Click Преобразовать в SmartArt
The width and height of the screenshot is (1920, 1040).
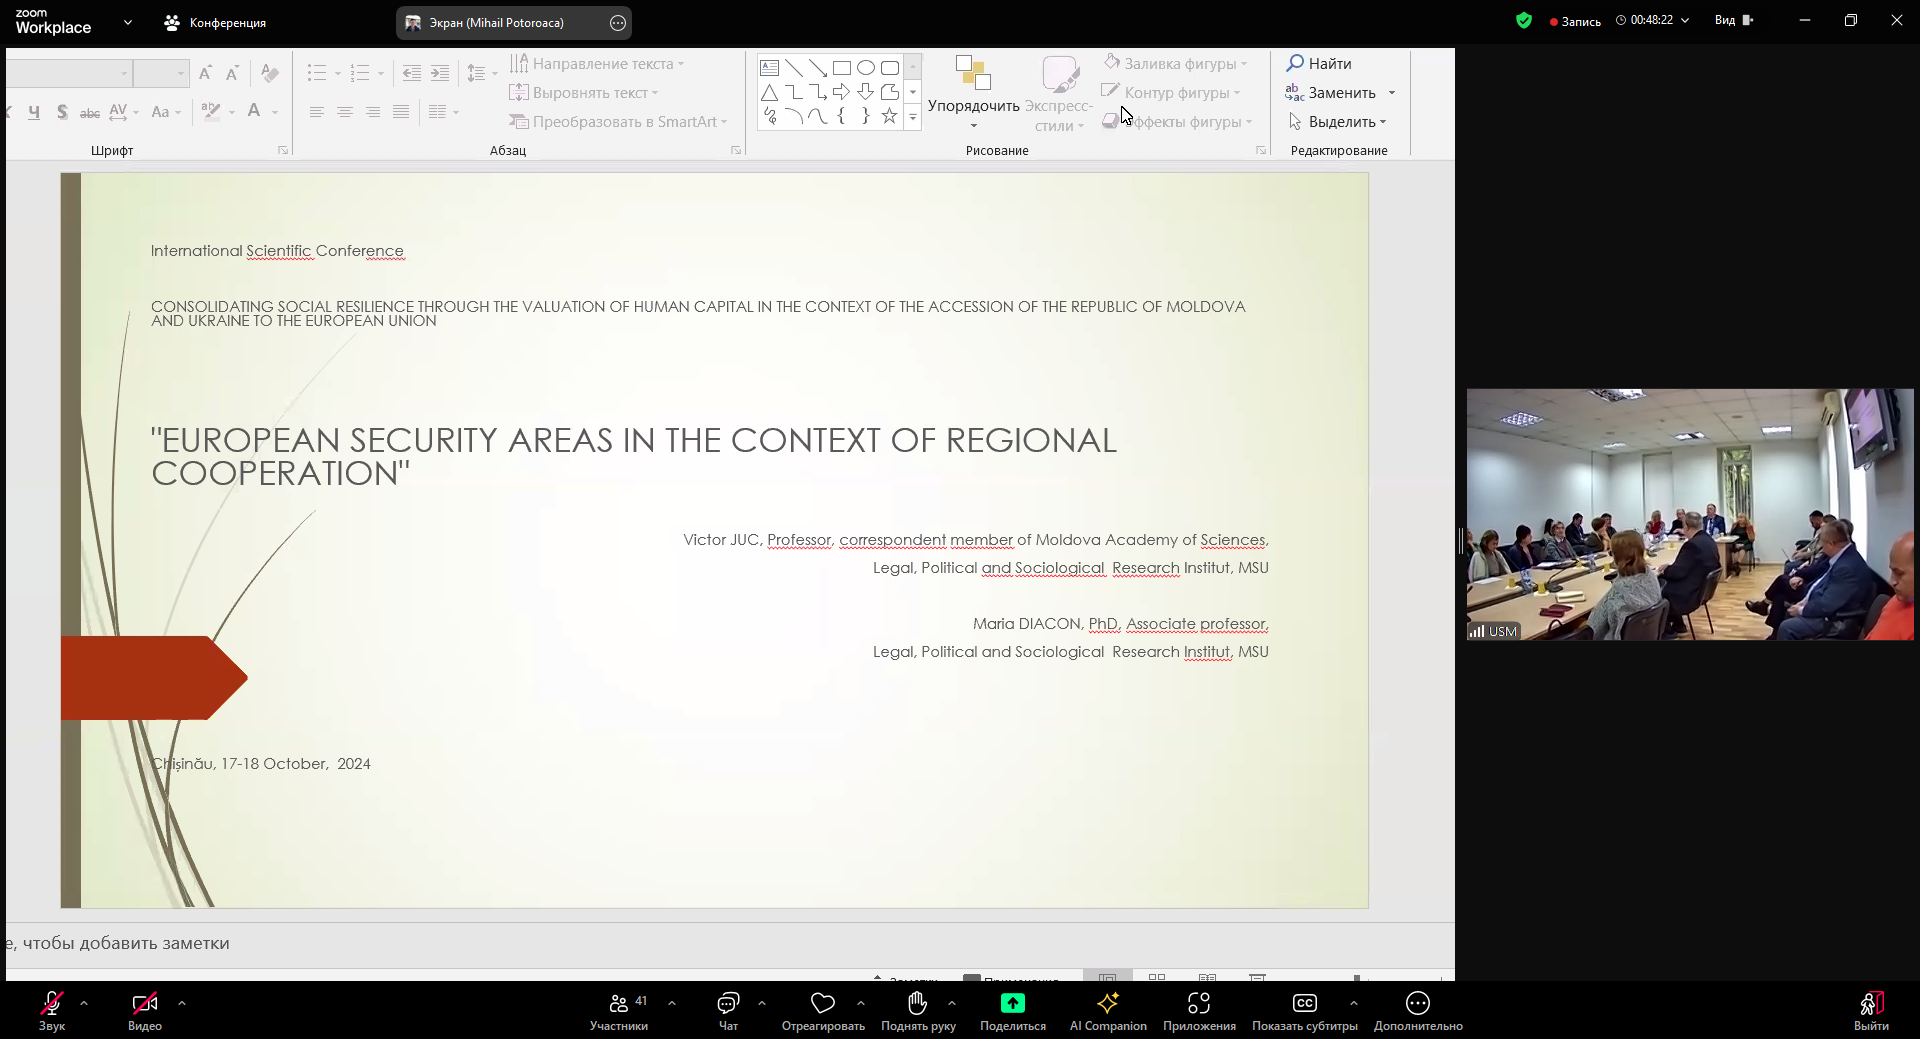(x=618, y=122)
